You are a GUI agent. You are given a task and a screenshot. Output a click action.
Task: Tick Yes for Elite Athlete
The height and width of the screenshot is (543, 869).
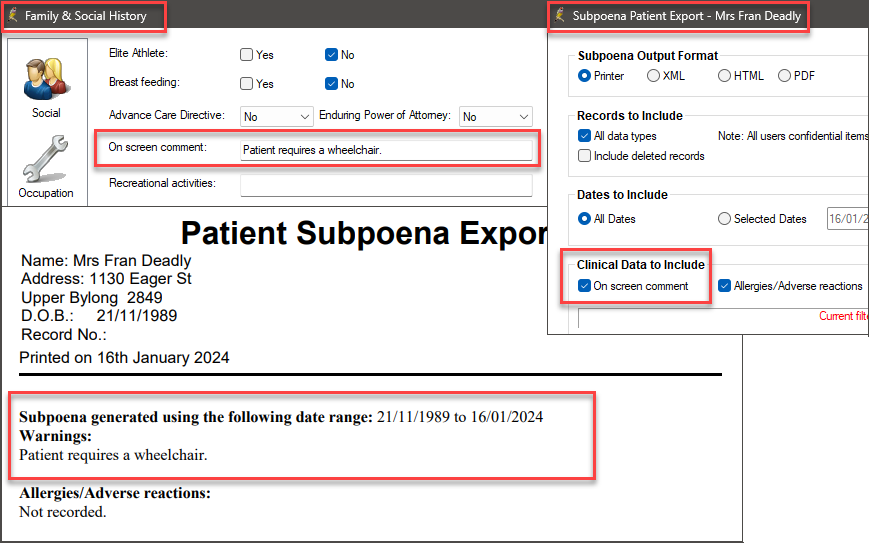coord(246,54)
